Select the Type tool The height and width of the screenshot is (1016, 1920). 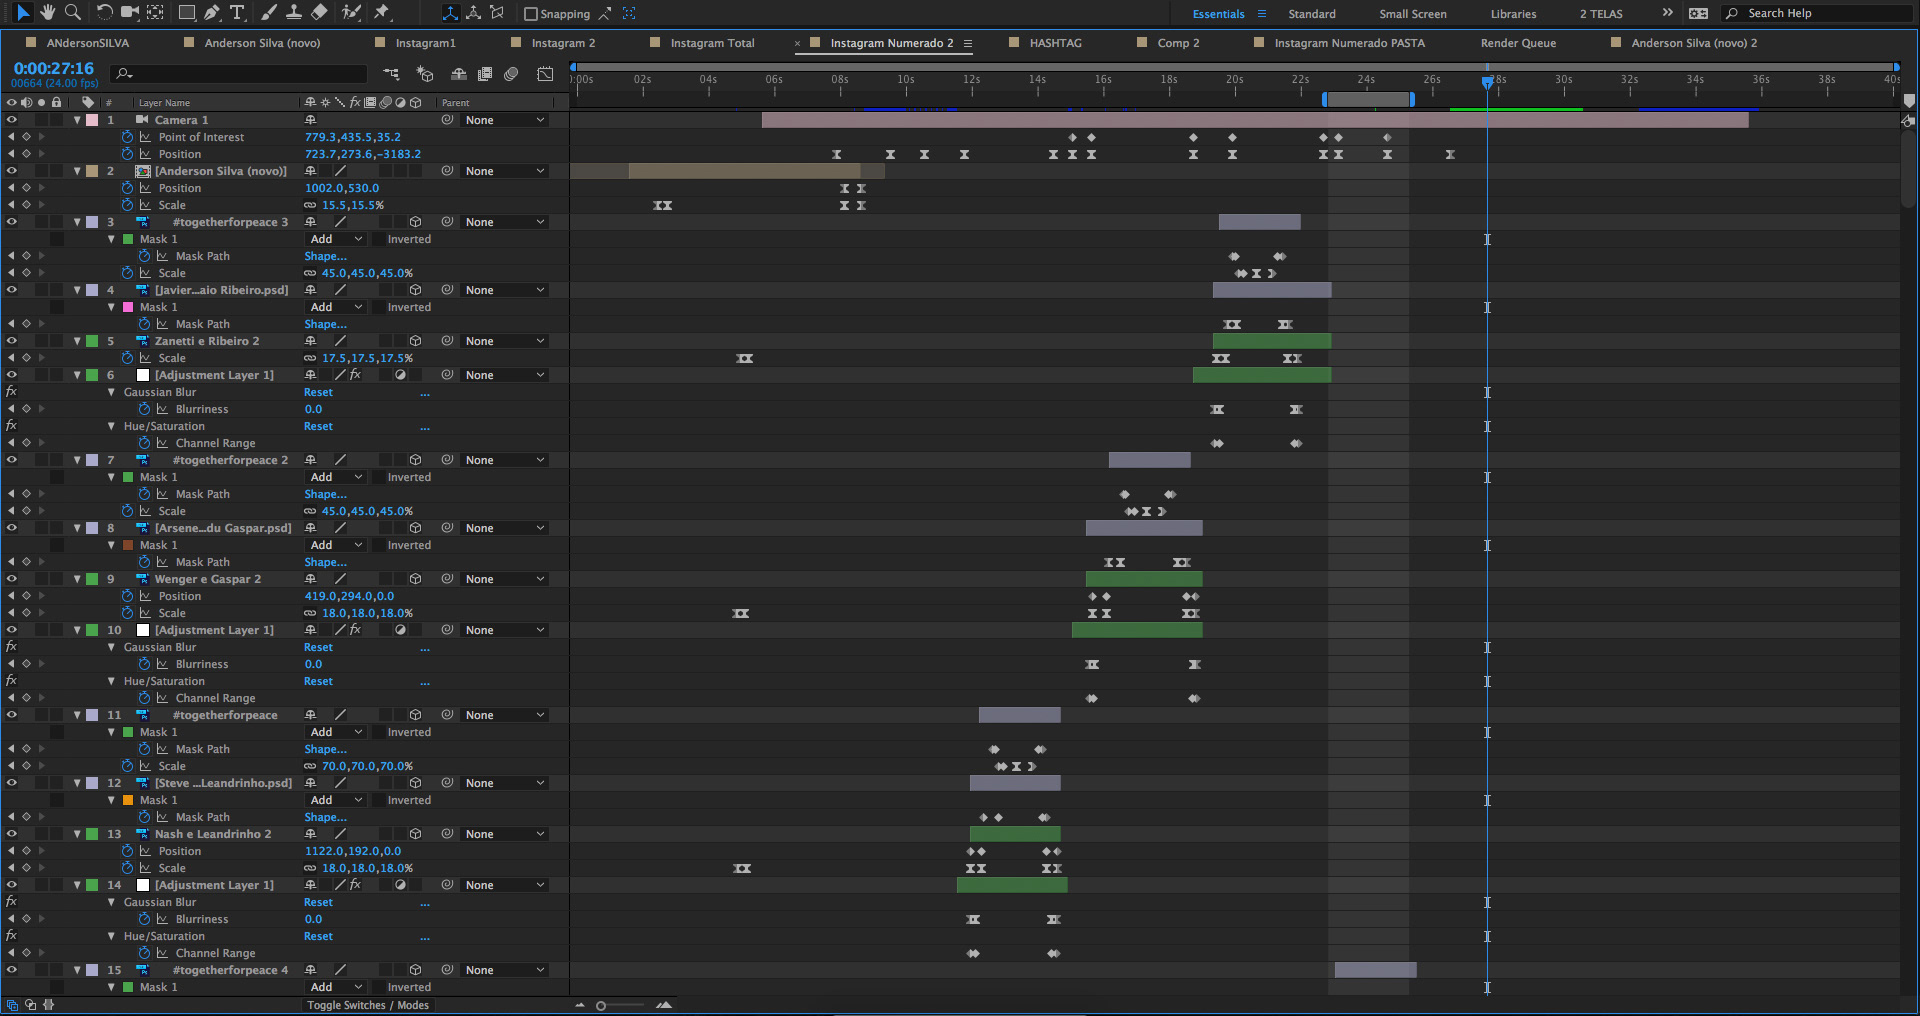point(237,13)
